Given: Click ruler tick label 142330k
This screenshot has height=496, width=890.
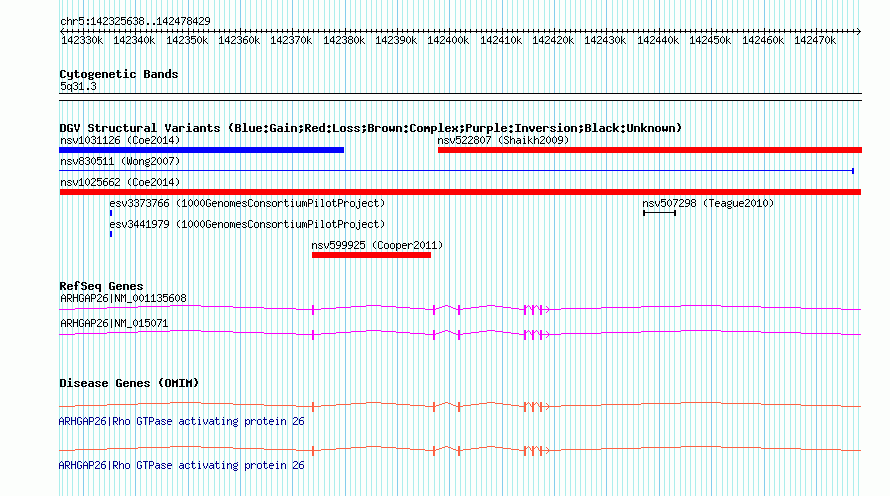Looking at the screenshot, I should (82, 40).
